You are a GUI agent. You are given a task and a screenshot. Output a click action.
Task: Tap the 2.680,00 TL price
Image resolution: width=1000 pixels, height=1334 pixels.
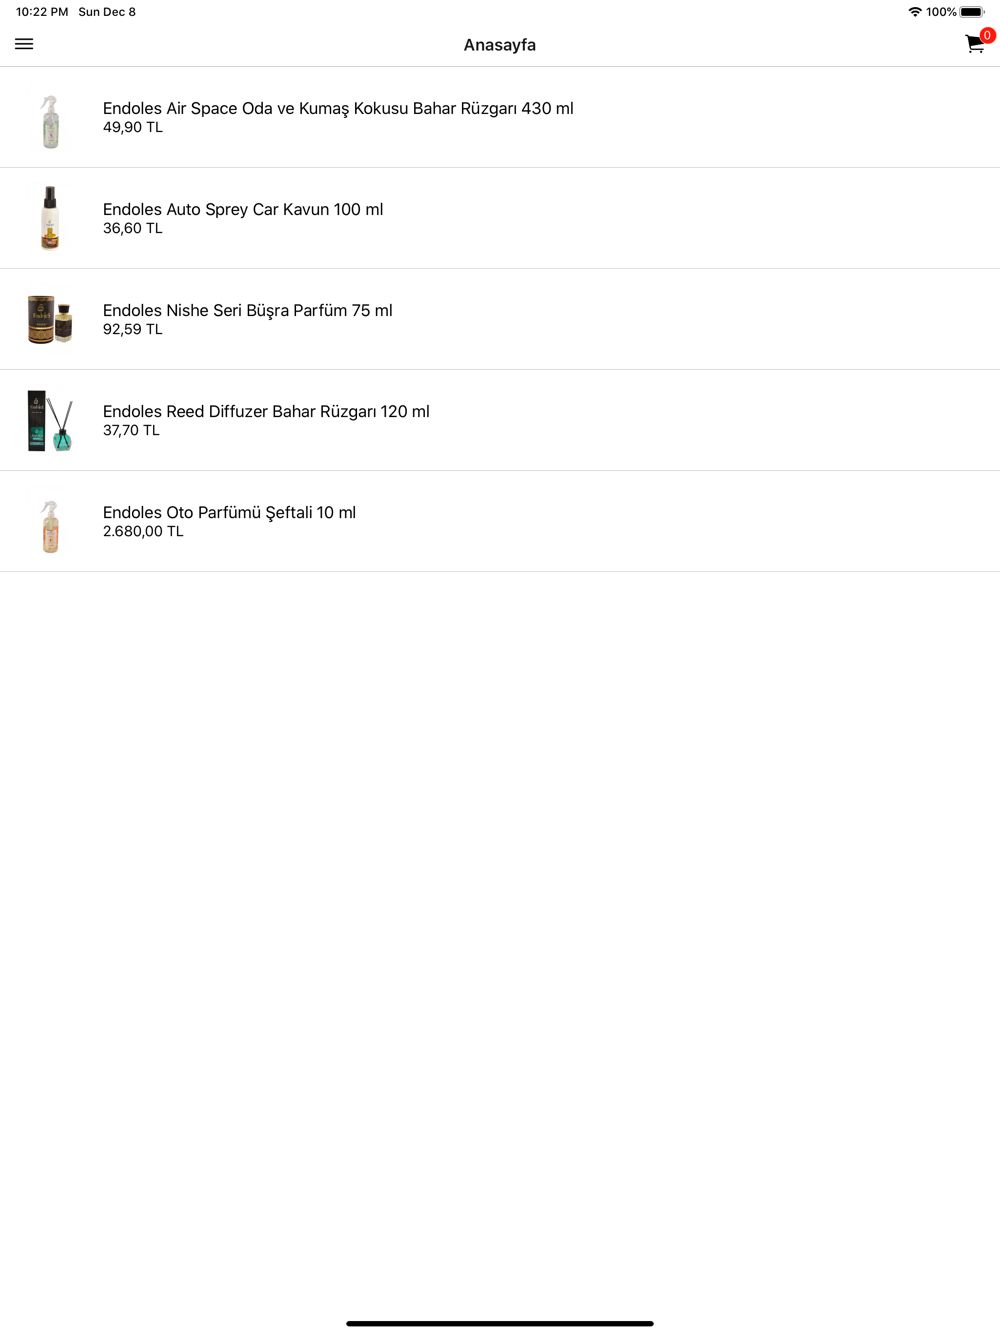143,532
